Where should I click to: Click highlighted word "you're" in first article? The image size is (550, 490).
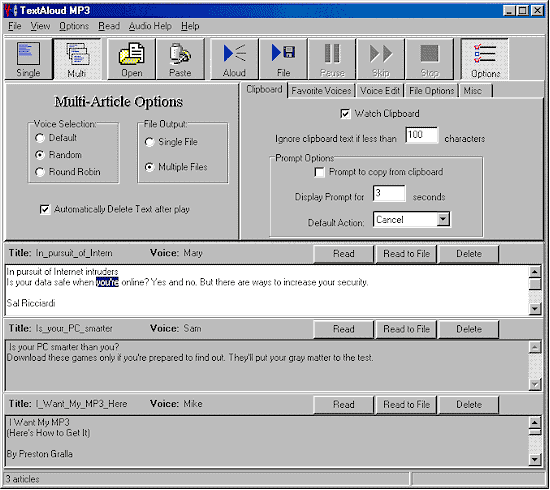pos(107,282)
